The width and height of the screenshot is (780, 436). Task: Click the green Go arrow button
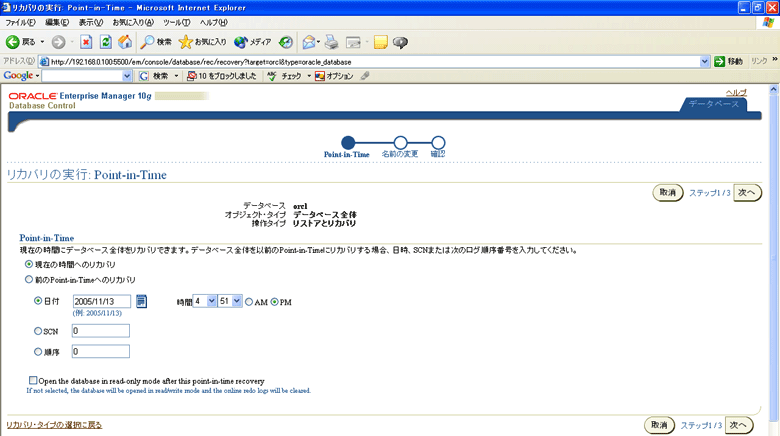719,61
